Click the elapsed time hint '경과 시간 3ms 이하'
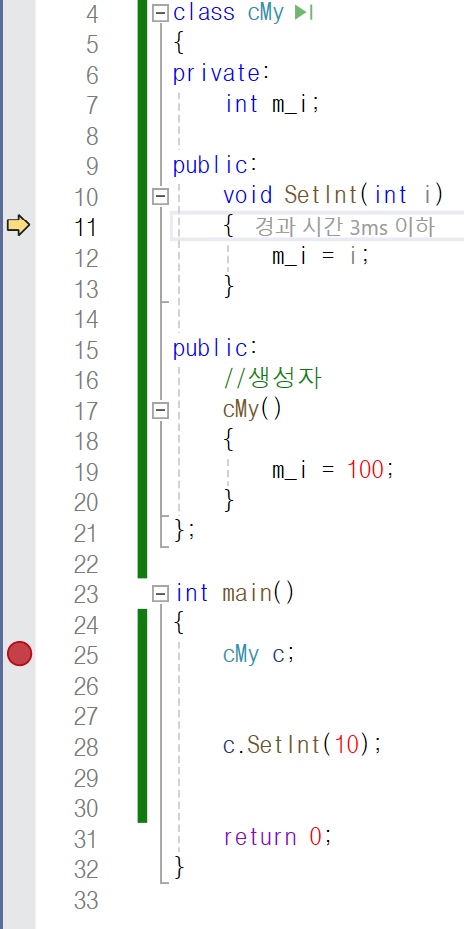This screenshot has height=929, width=464. coord(345,226)
